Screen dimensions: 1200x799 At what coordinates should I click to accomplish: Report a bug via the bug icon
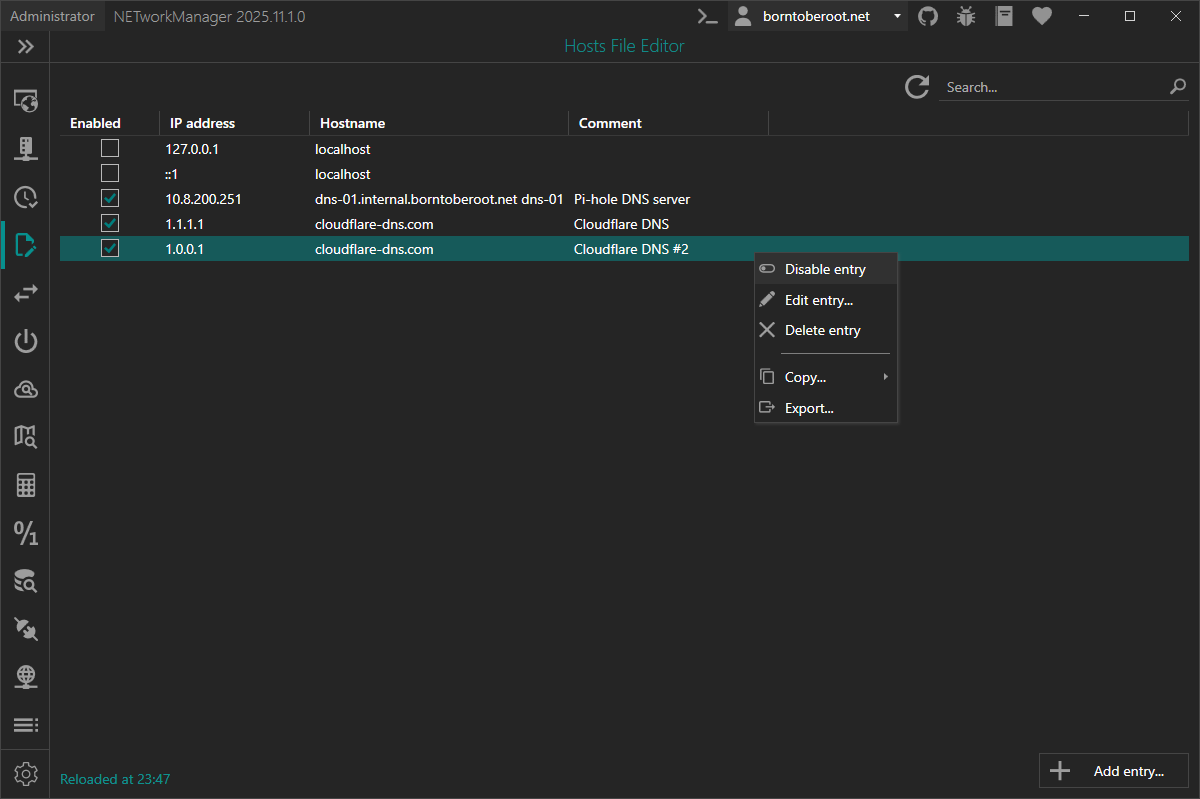tap(965, 16)
